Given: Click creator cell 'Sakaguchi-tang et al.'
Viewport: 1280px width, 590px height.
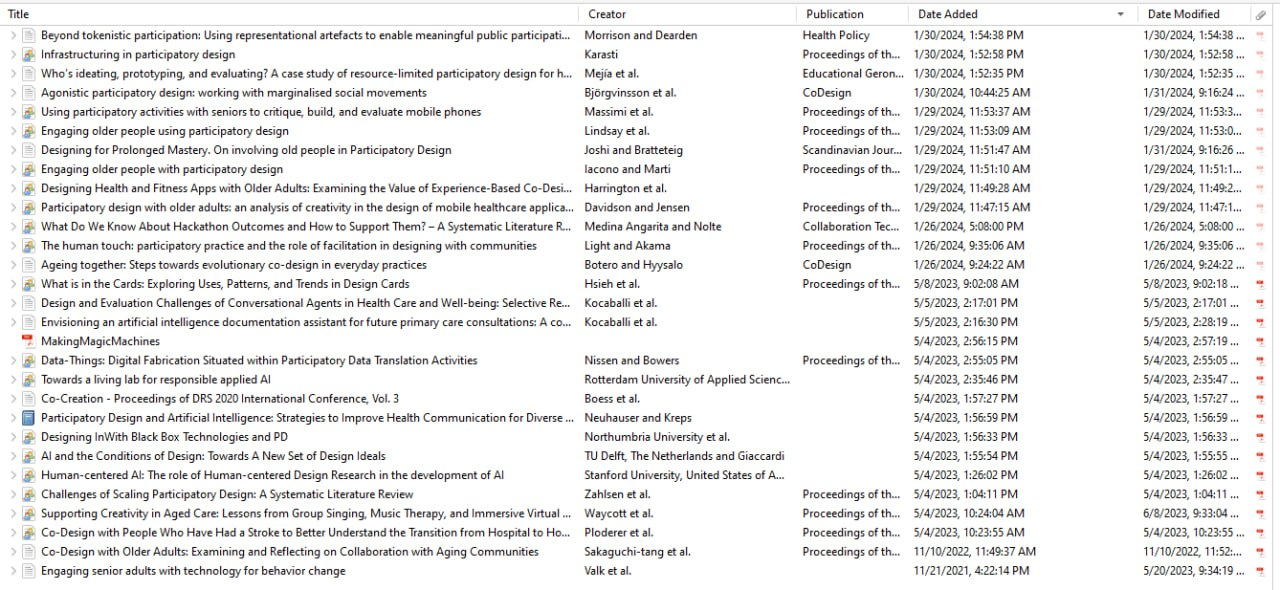Looking at the screenshot, I should [x=637, y=552].
